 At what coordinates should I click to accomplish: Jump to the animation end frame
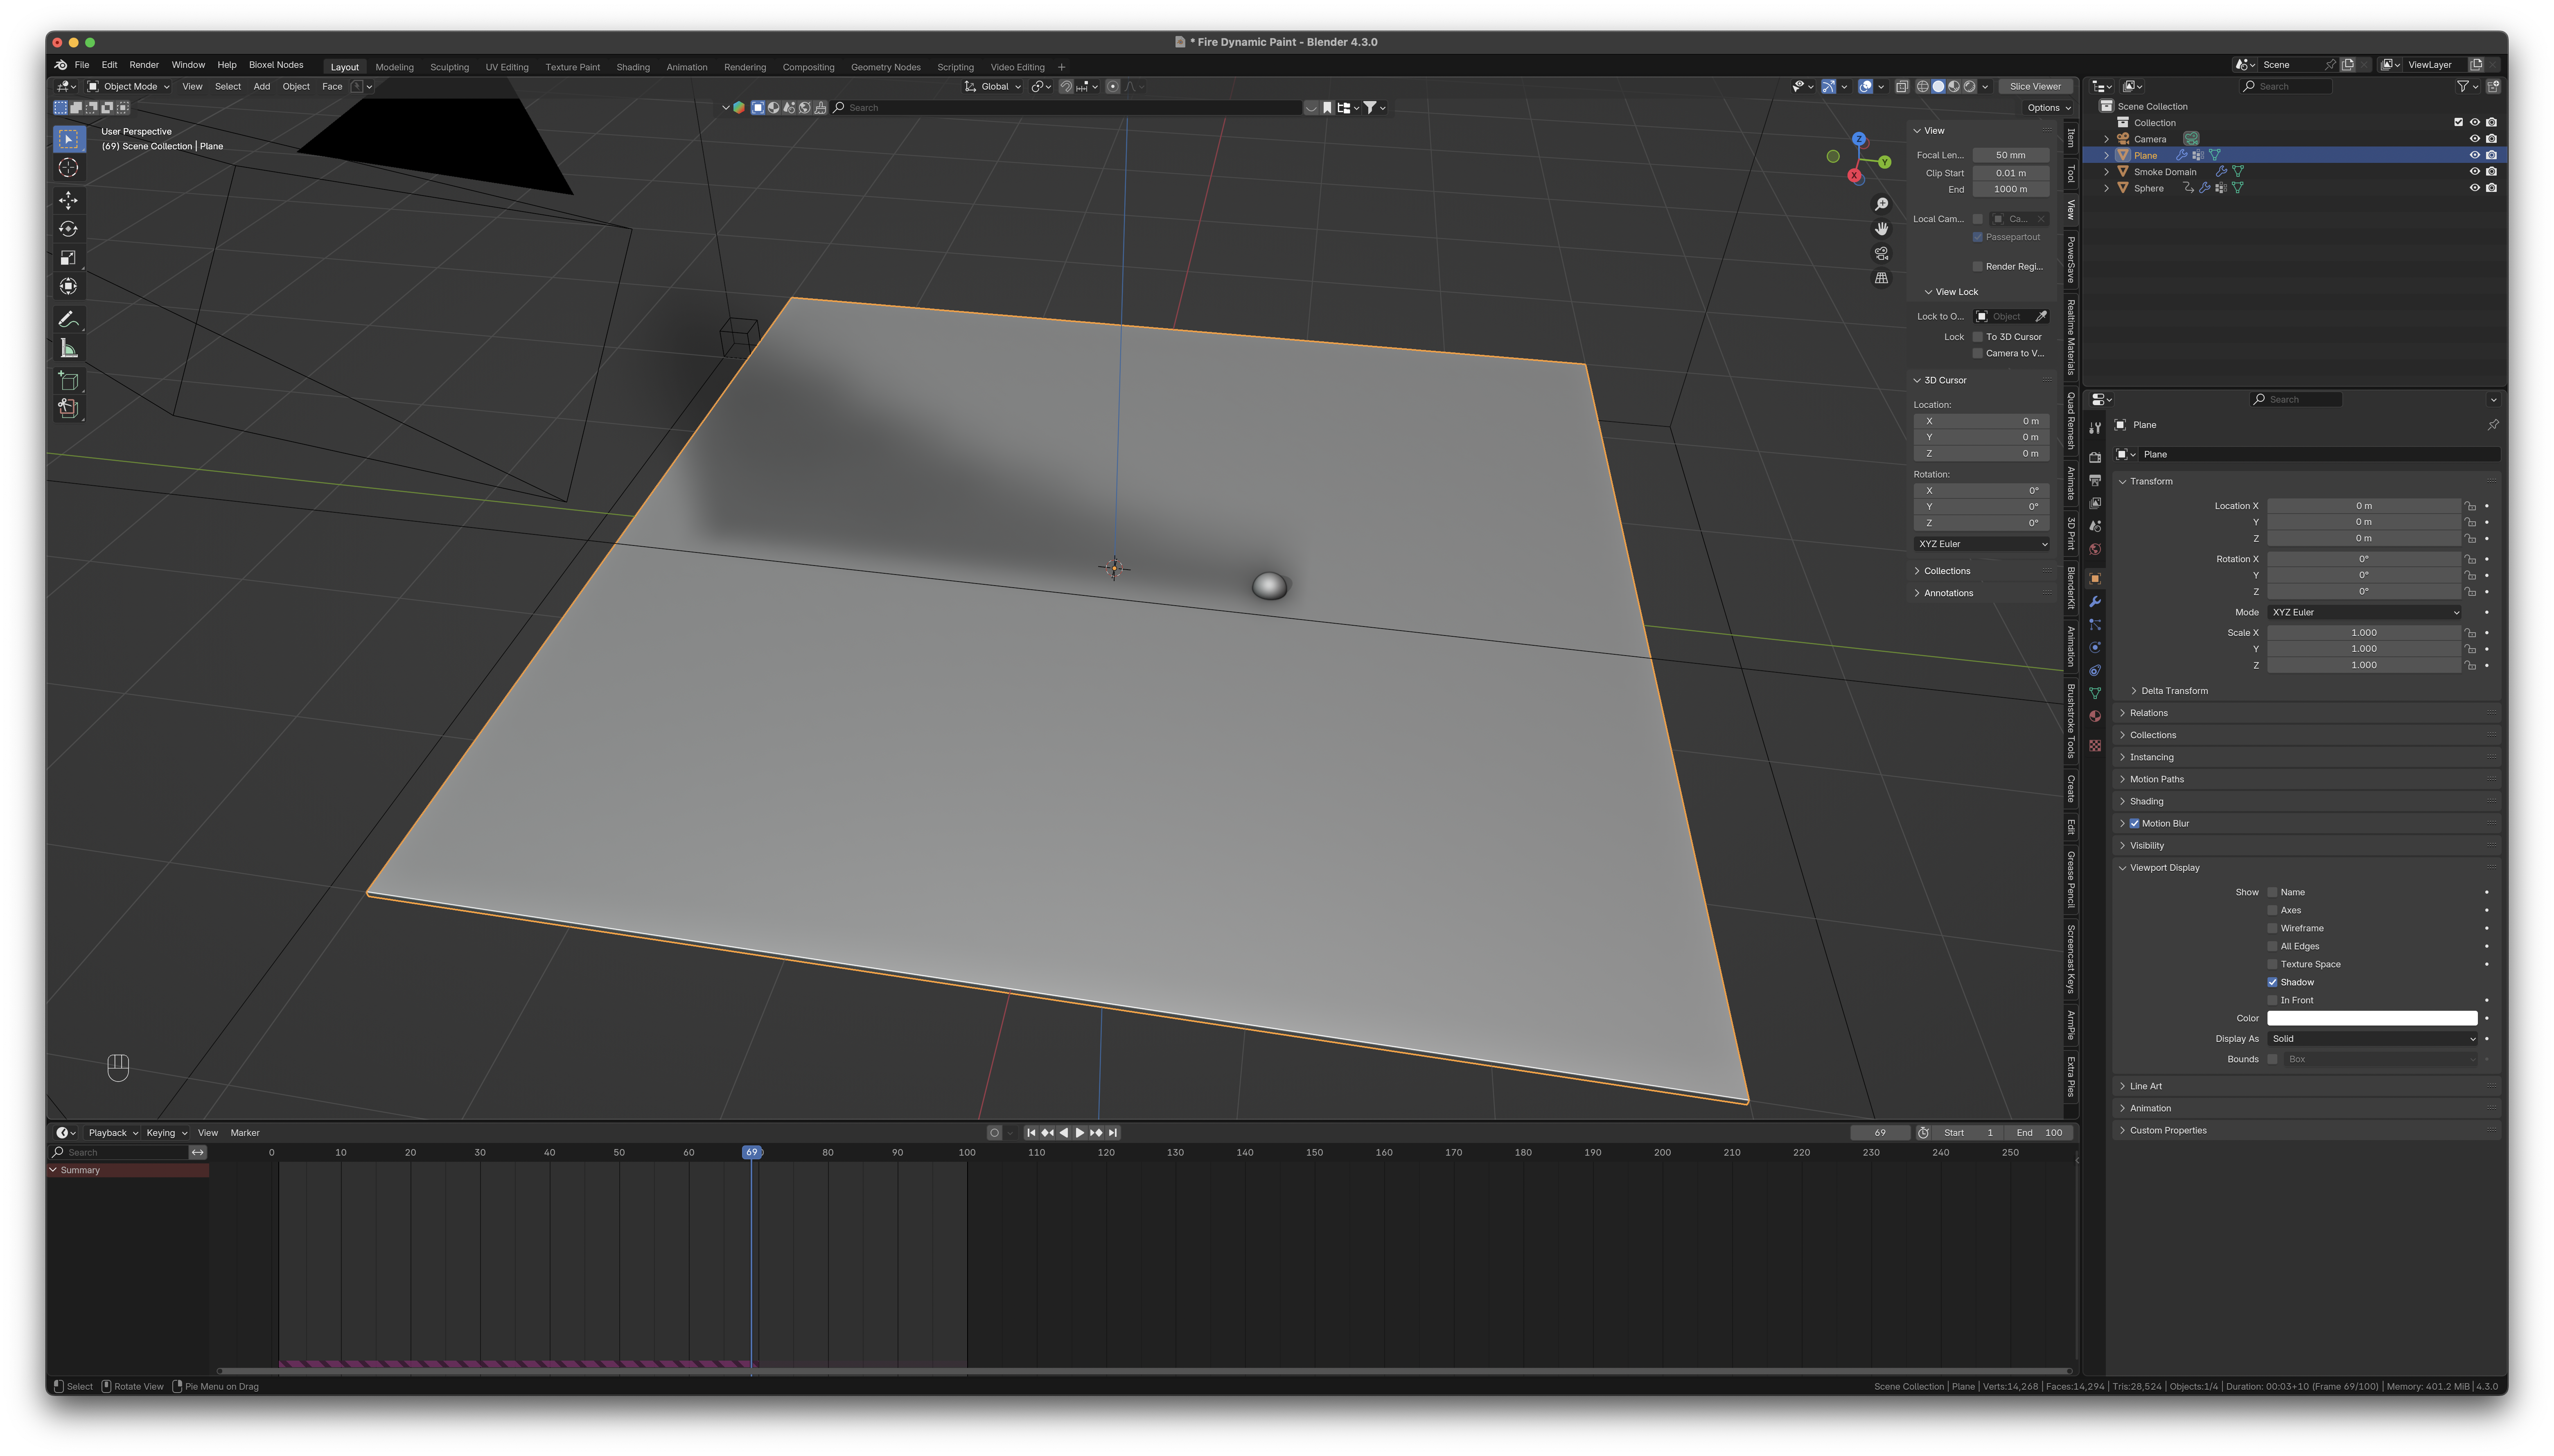tap(1112, 1133)
